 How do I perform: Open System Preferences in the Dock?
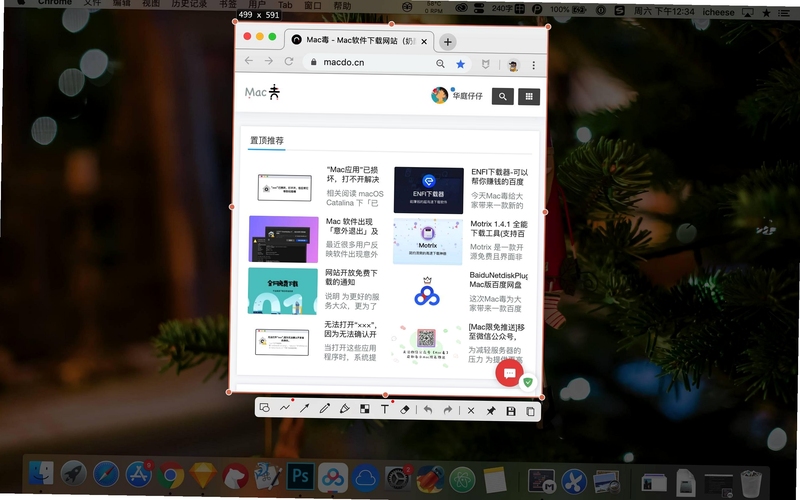pyautogui.click(x=397, y=478)
